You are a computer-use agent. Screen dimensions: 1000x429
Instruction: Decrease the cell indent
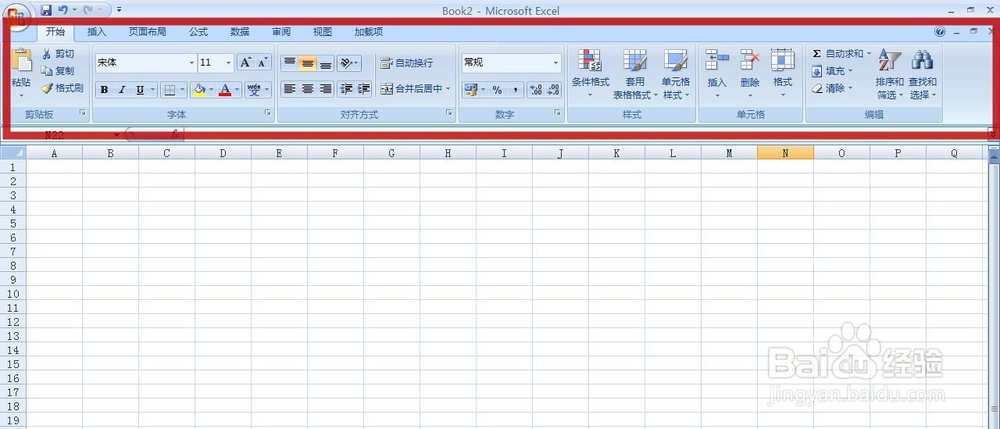click(x=346, y=89)
